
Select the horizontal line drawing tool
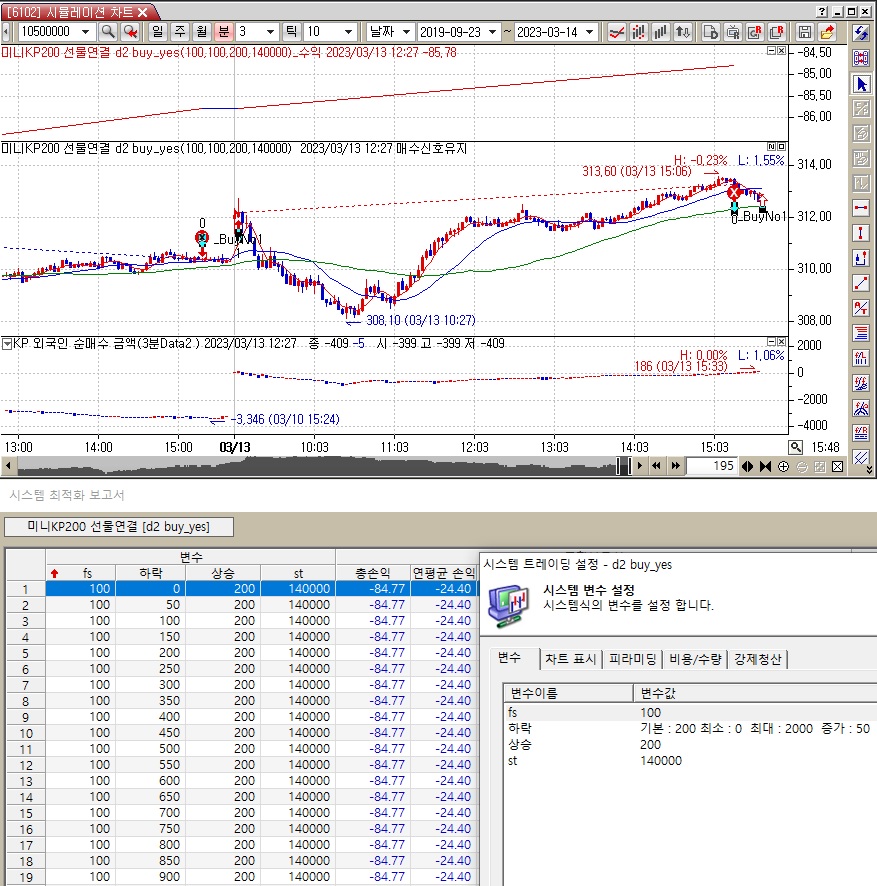[x=861, y=208]
